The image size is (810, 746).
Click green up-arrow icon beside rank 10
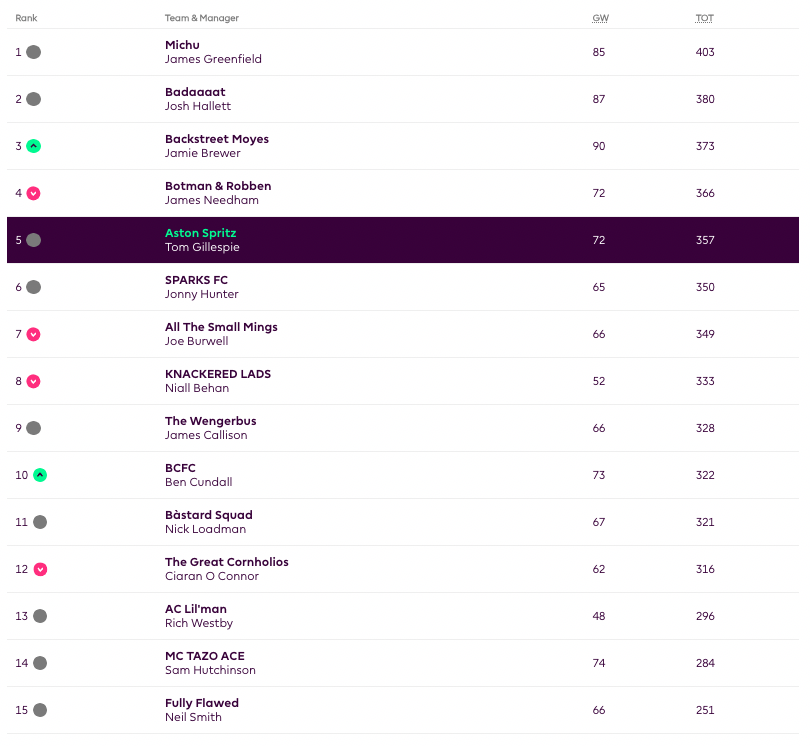click(x=40, y=475)
